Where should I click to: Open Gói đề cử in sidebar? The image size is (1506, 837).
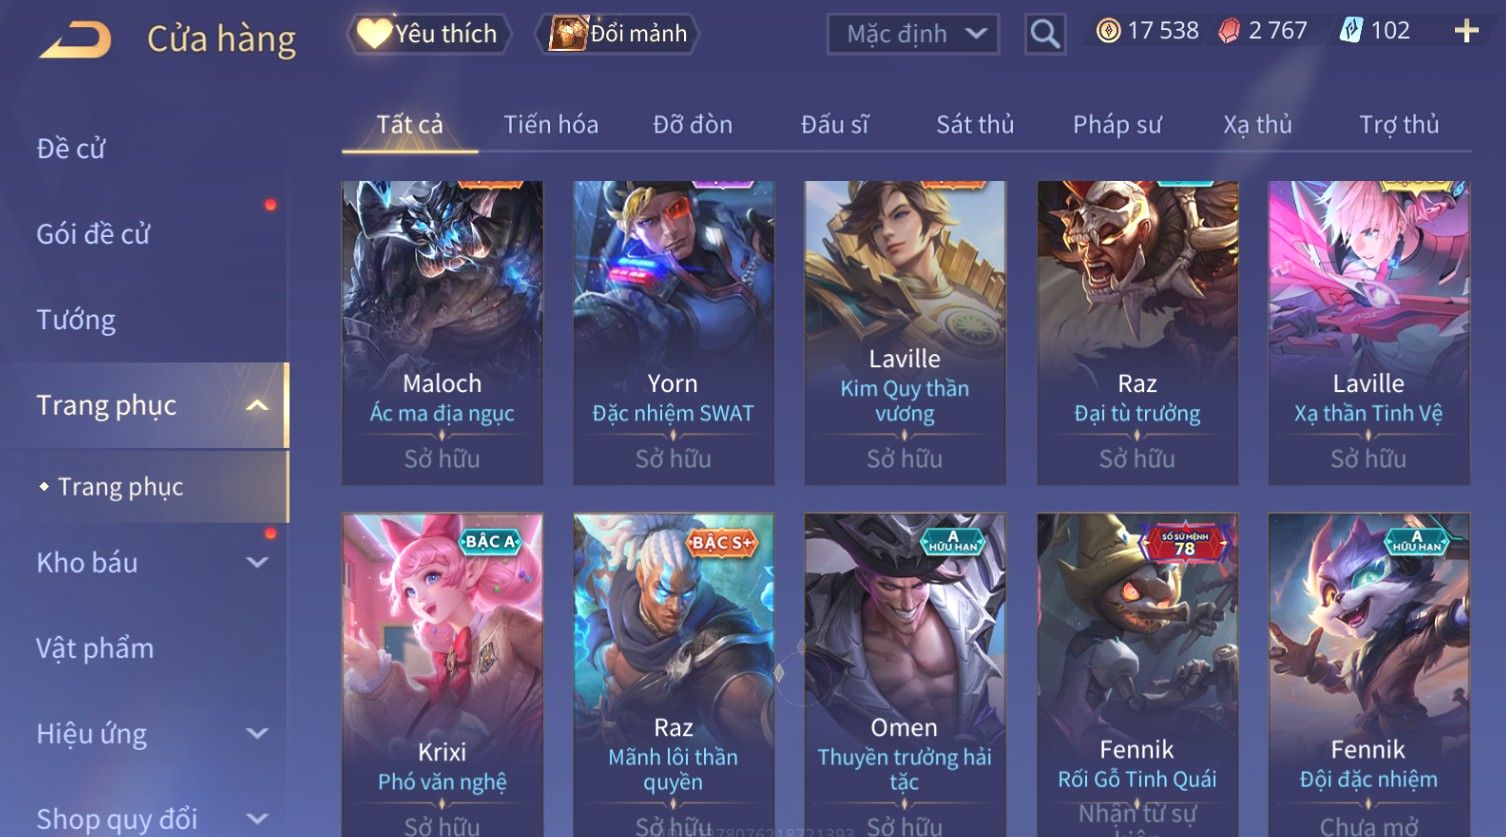click(x=93, y=234)
